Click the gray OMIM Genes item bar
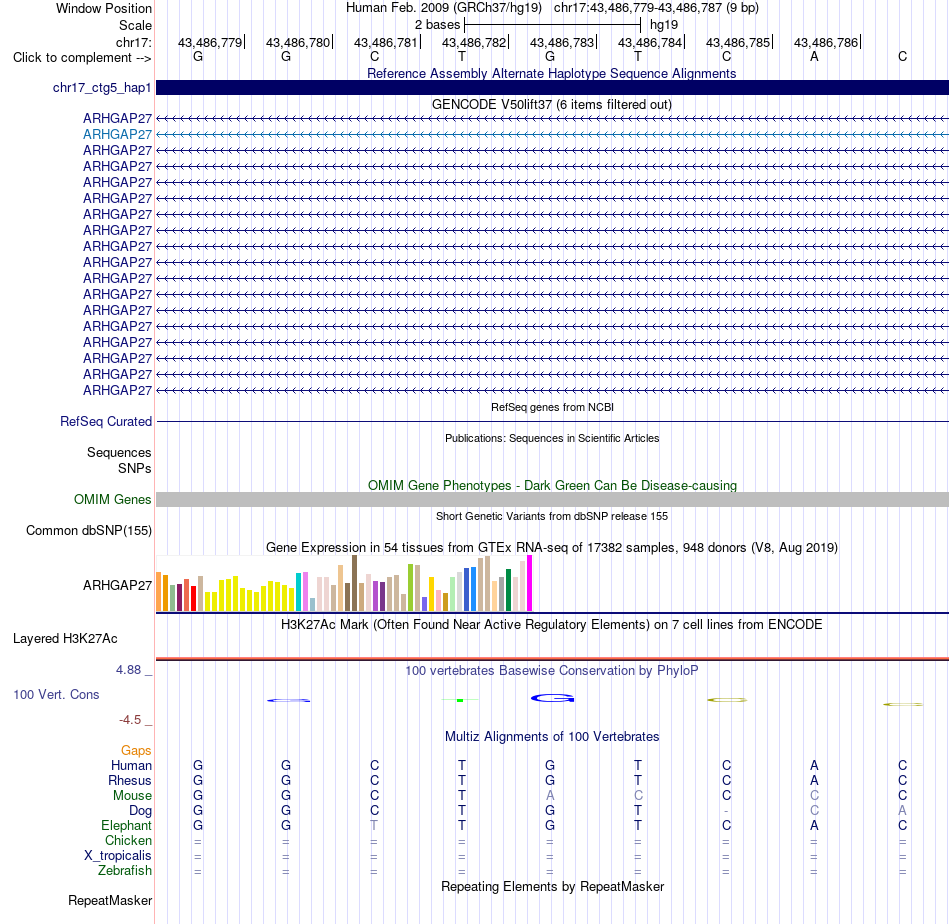950x924 pixels. pyautogui.click(x=552, y=499)
